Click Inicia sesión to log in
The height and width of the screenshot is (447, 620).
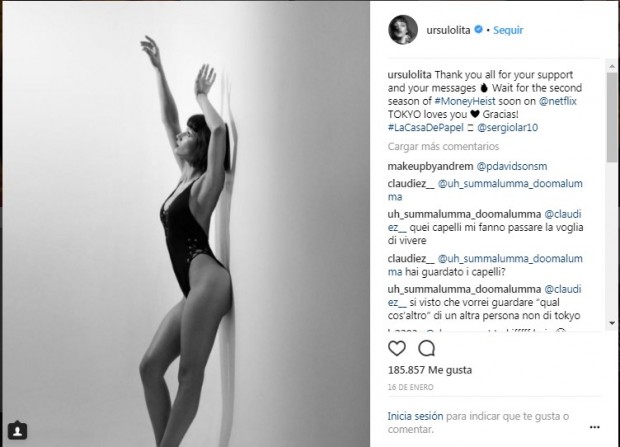[415, 416]
